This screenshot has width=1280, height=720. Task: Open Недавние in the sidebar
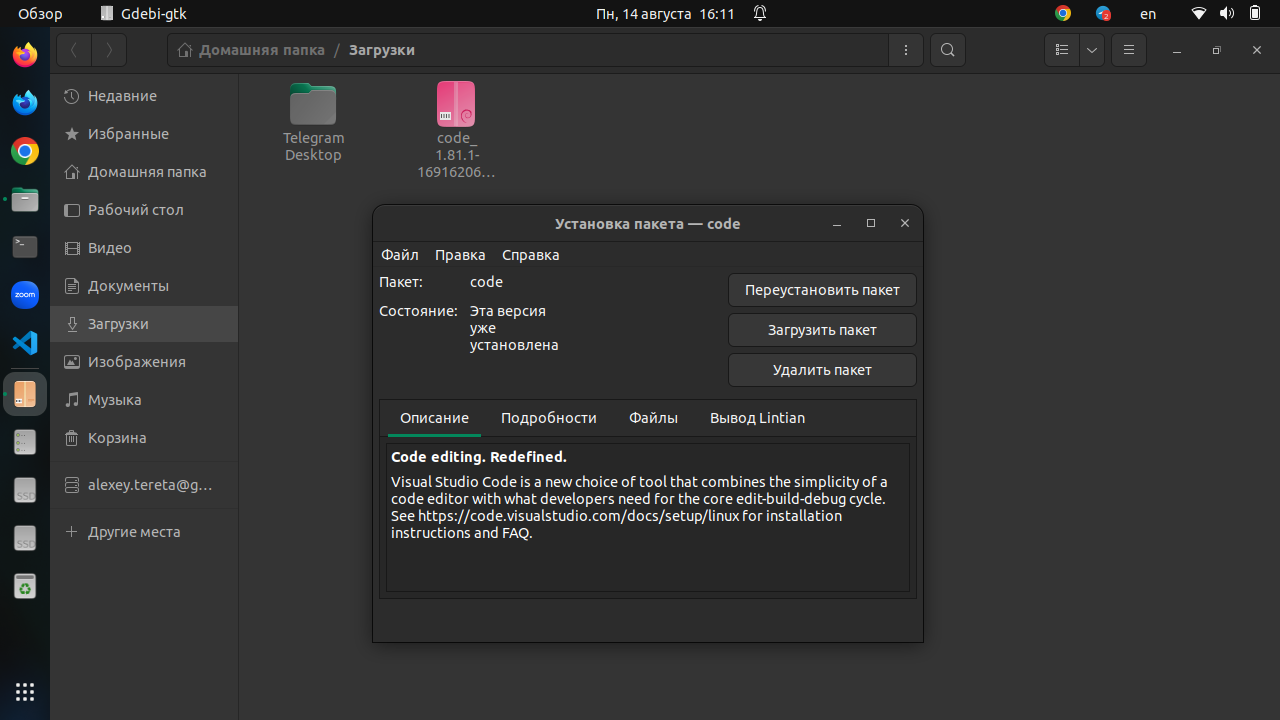pos(144,96)
